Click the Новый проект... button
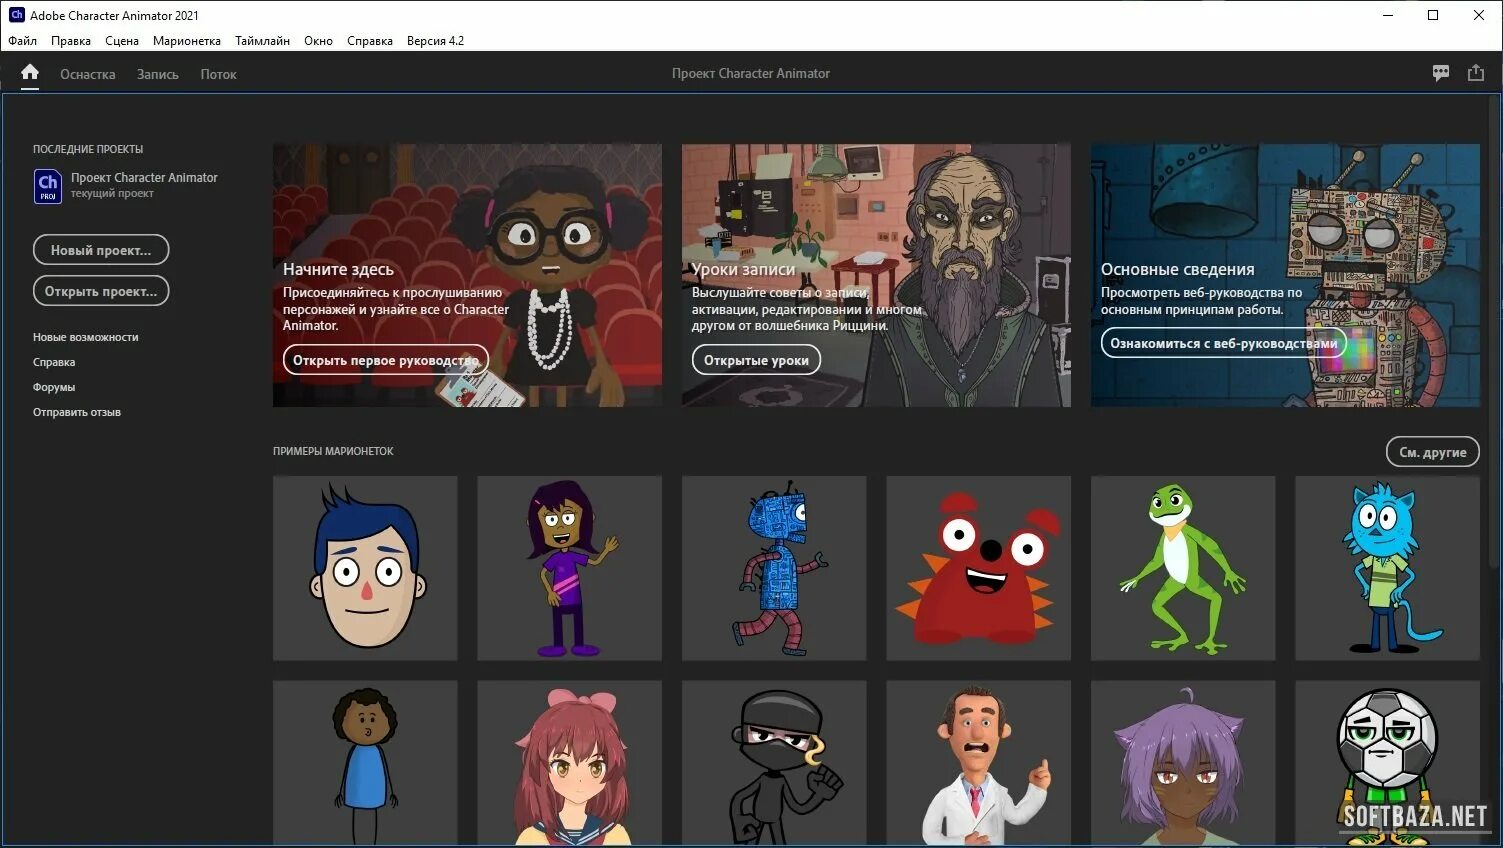Screen dimensions: 1503x848 coord(101,250)
